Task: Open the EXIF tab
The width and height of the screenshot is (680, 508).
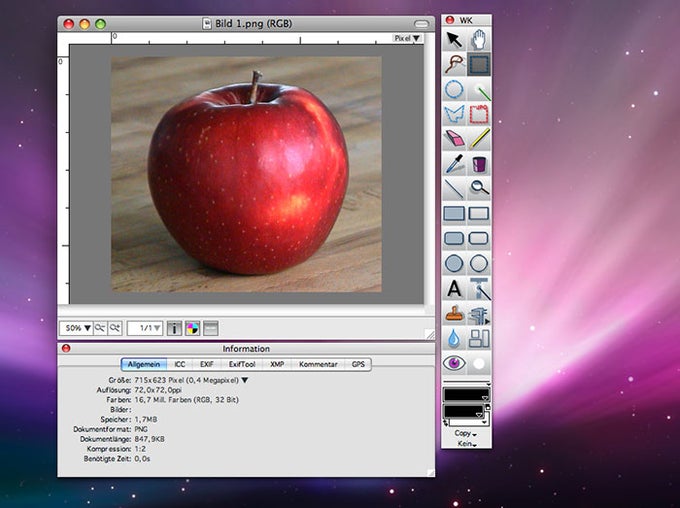Action: [x=206, y=364]
